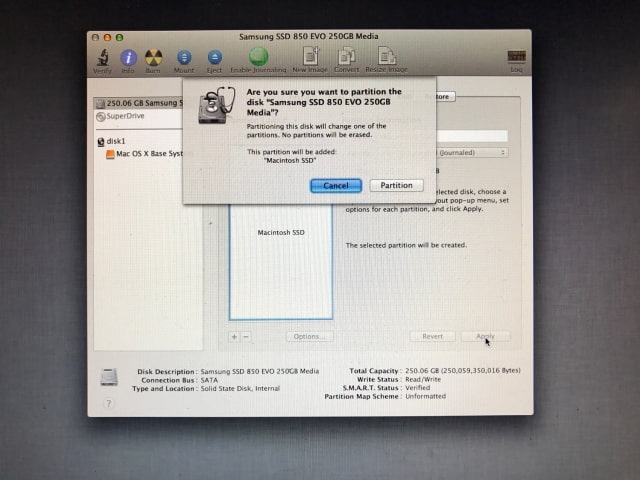The width and height of the screenshot is (640, 480).
Task: Confirm by clicking the Partition button
Action: 396,186
